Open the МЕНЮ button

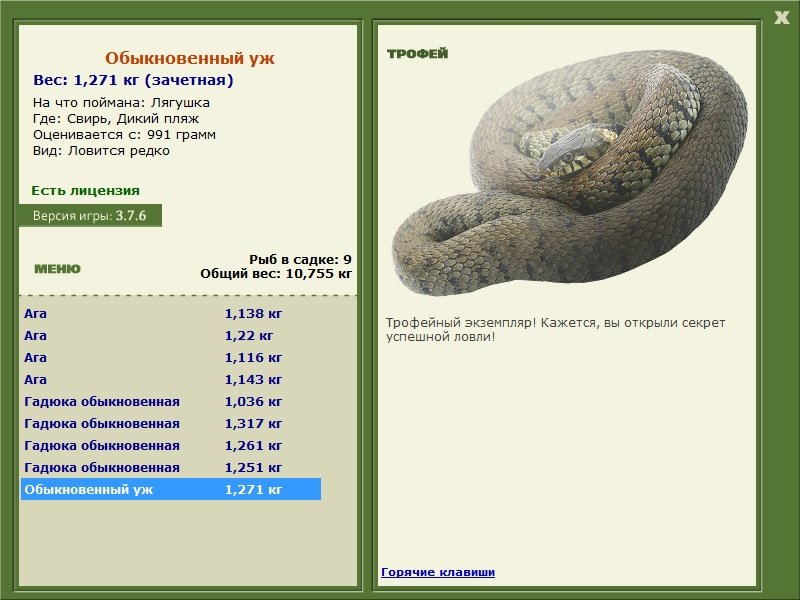(x=57, y=269)
